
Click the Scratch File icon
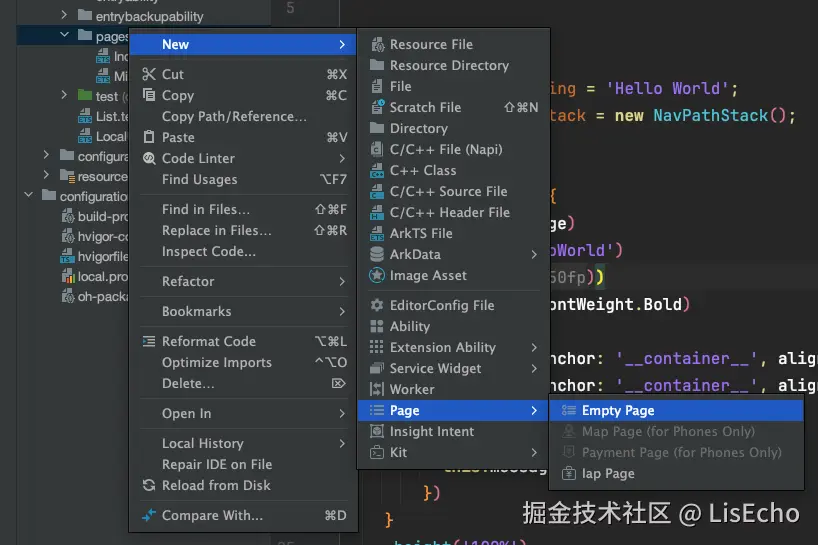tap(377, 107)
